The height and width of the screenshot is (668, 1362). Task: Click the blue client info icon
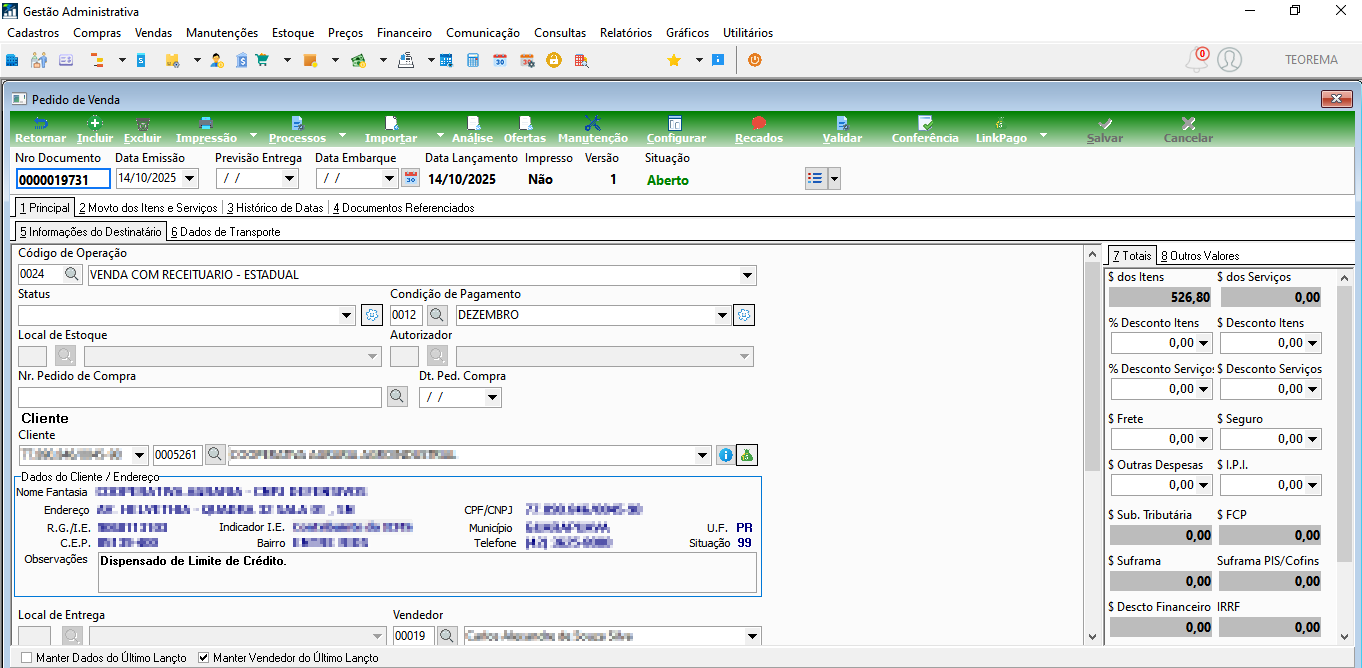click(x=726, y=455)
